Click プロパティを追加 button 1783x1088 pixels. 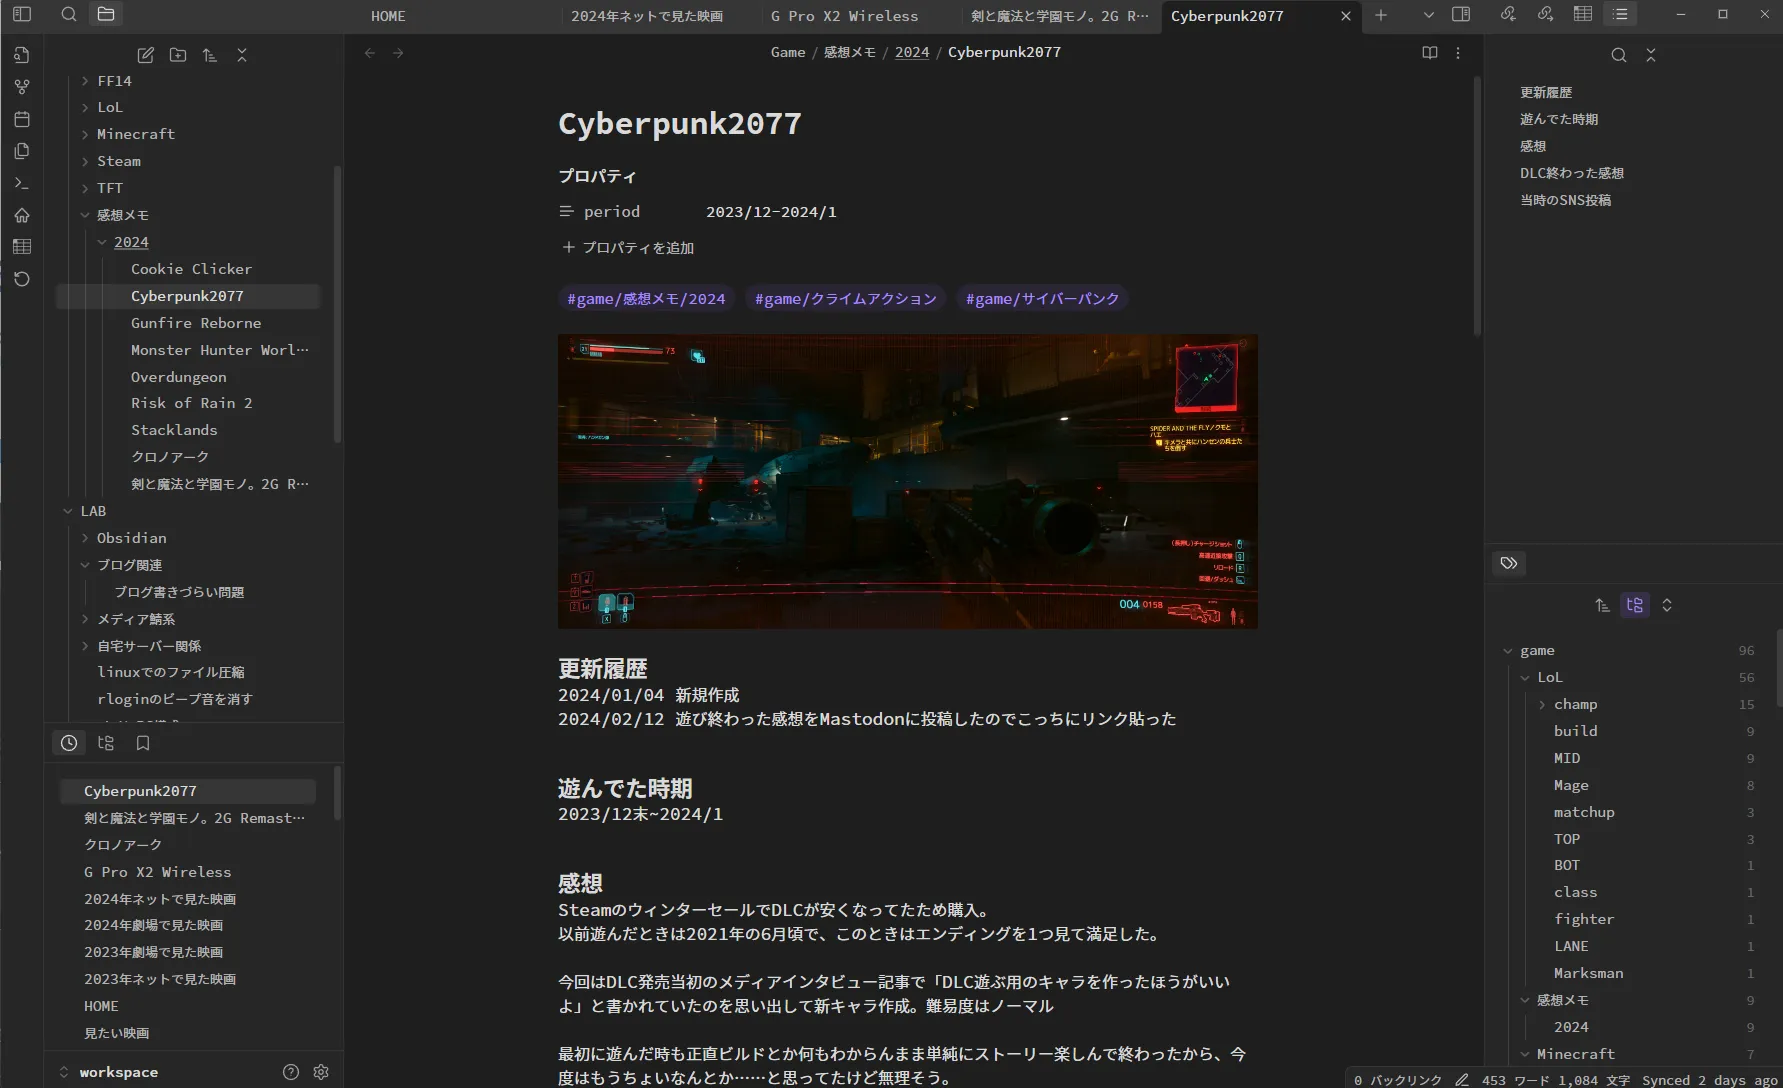coord(628,248)
